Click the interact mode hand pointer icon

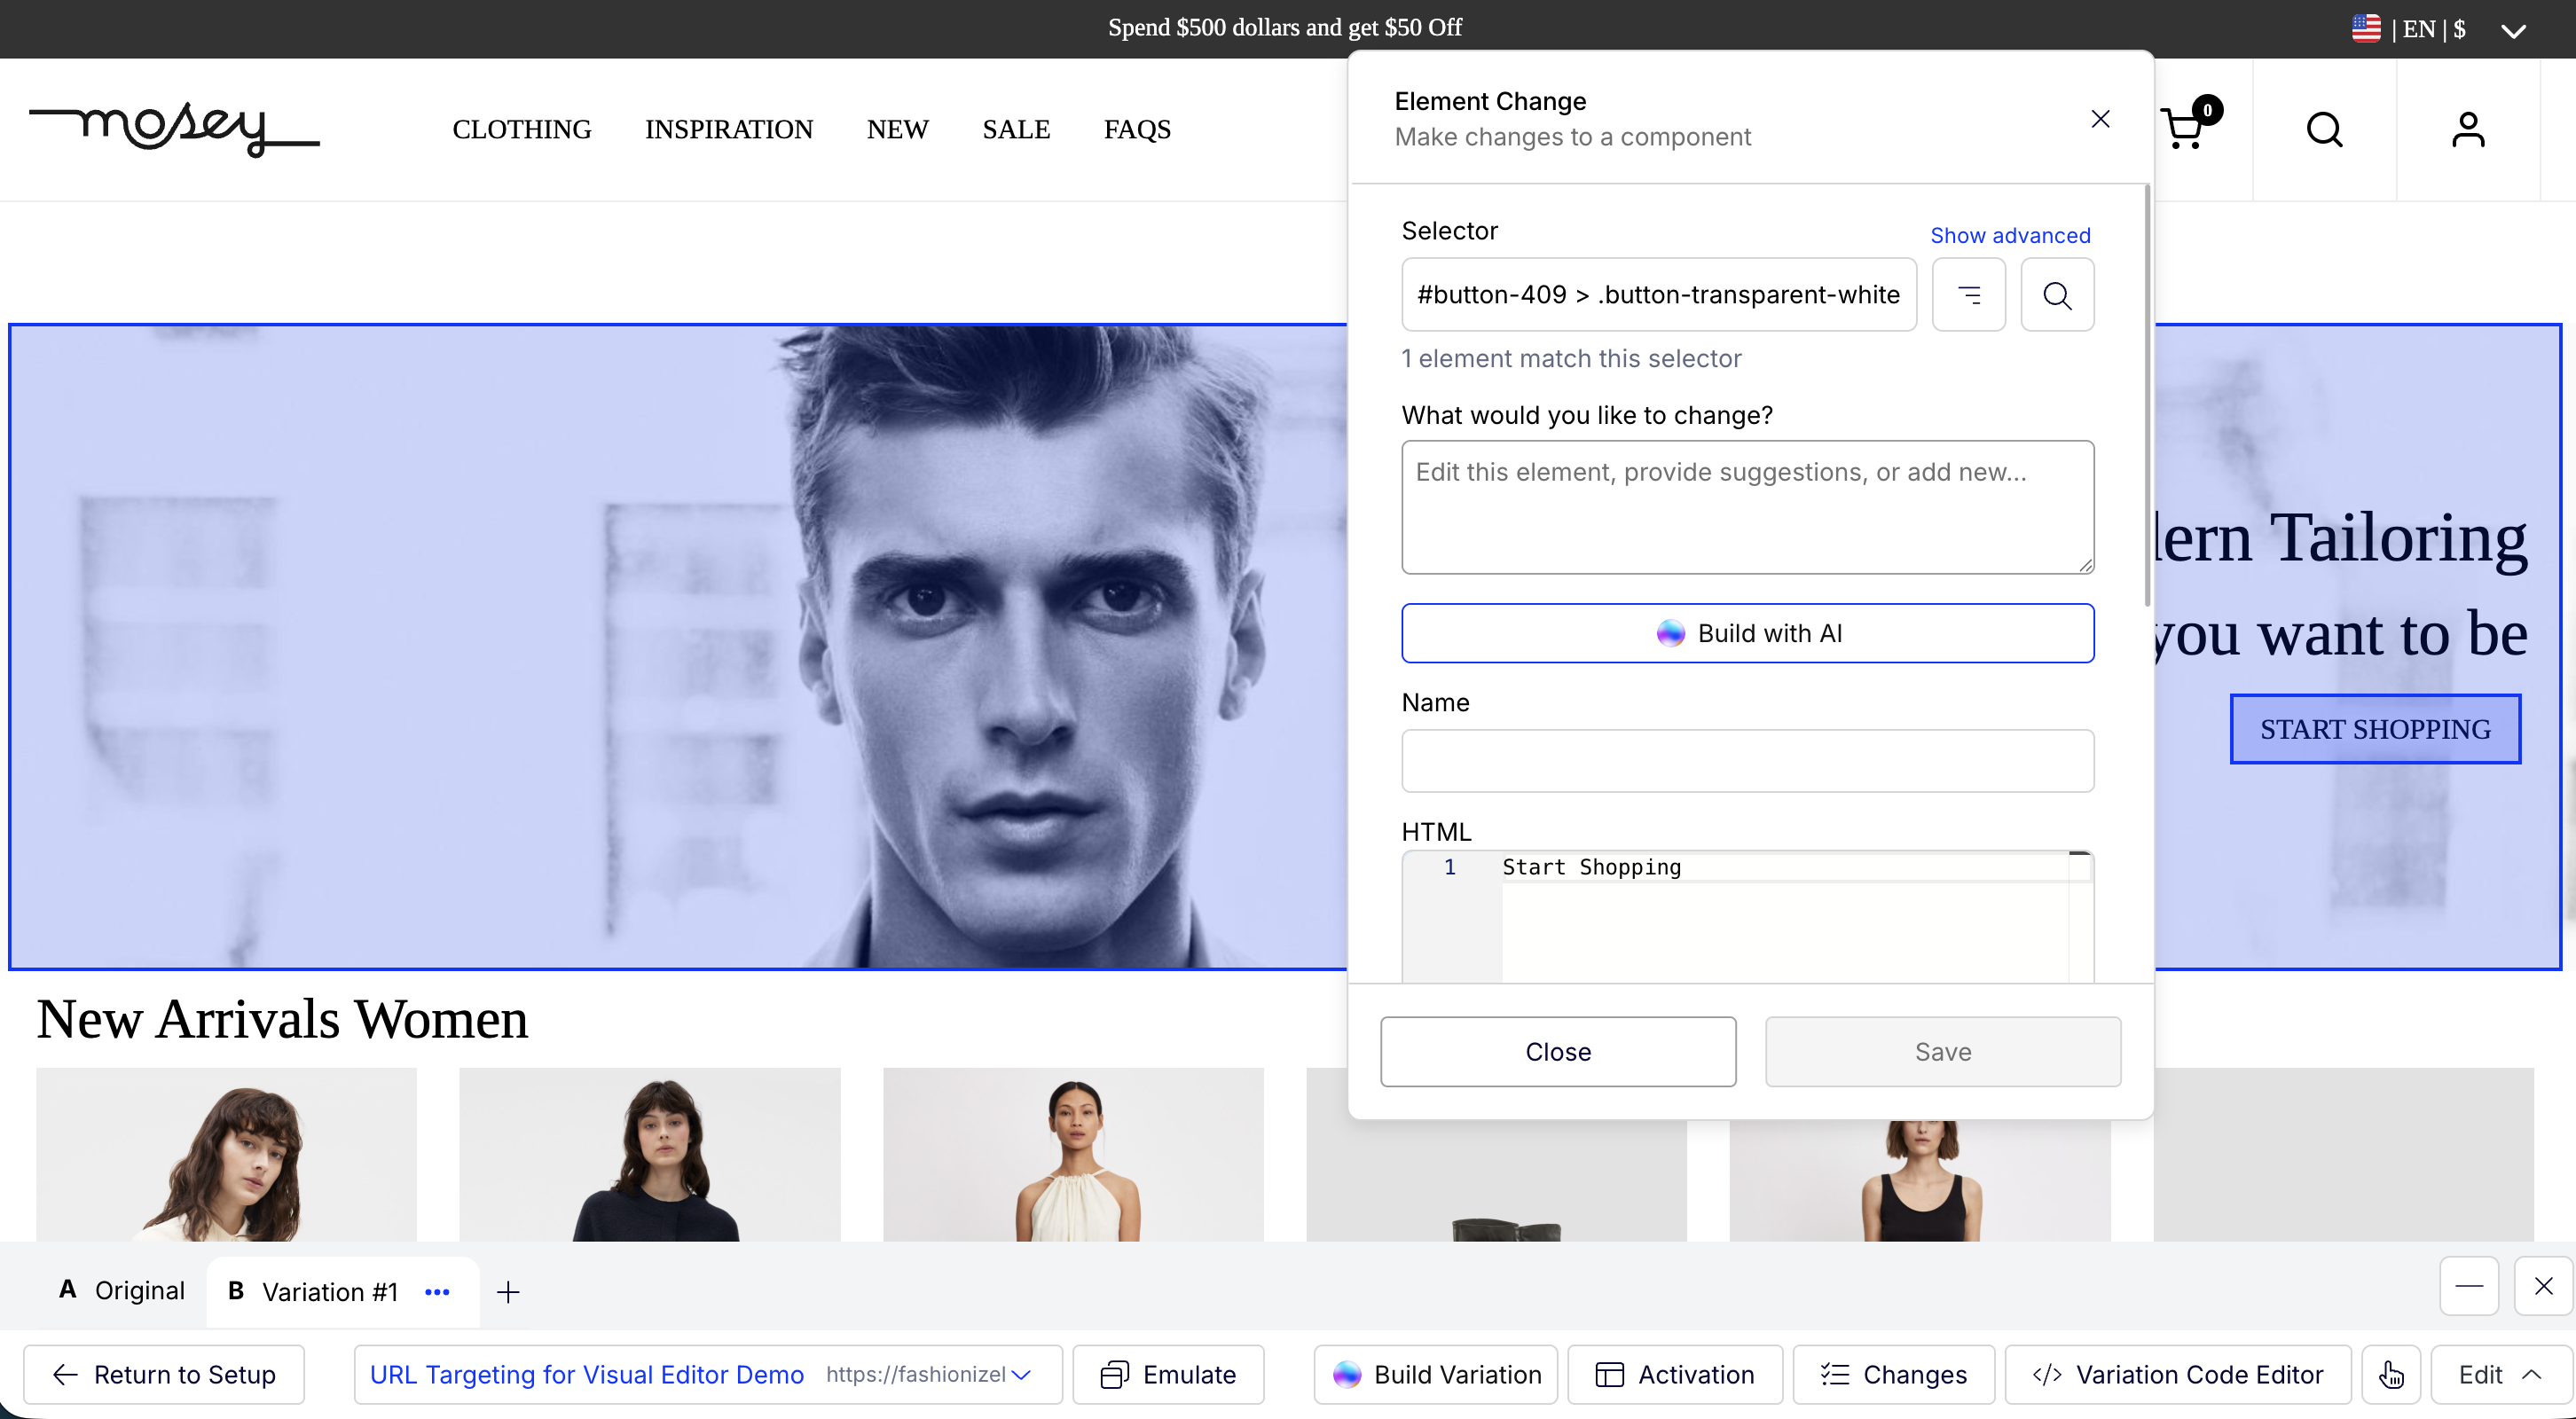(x=2391, y=1374)
